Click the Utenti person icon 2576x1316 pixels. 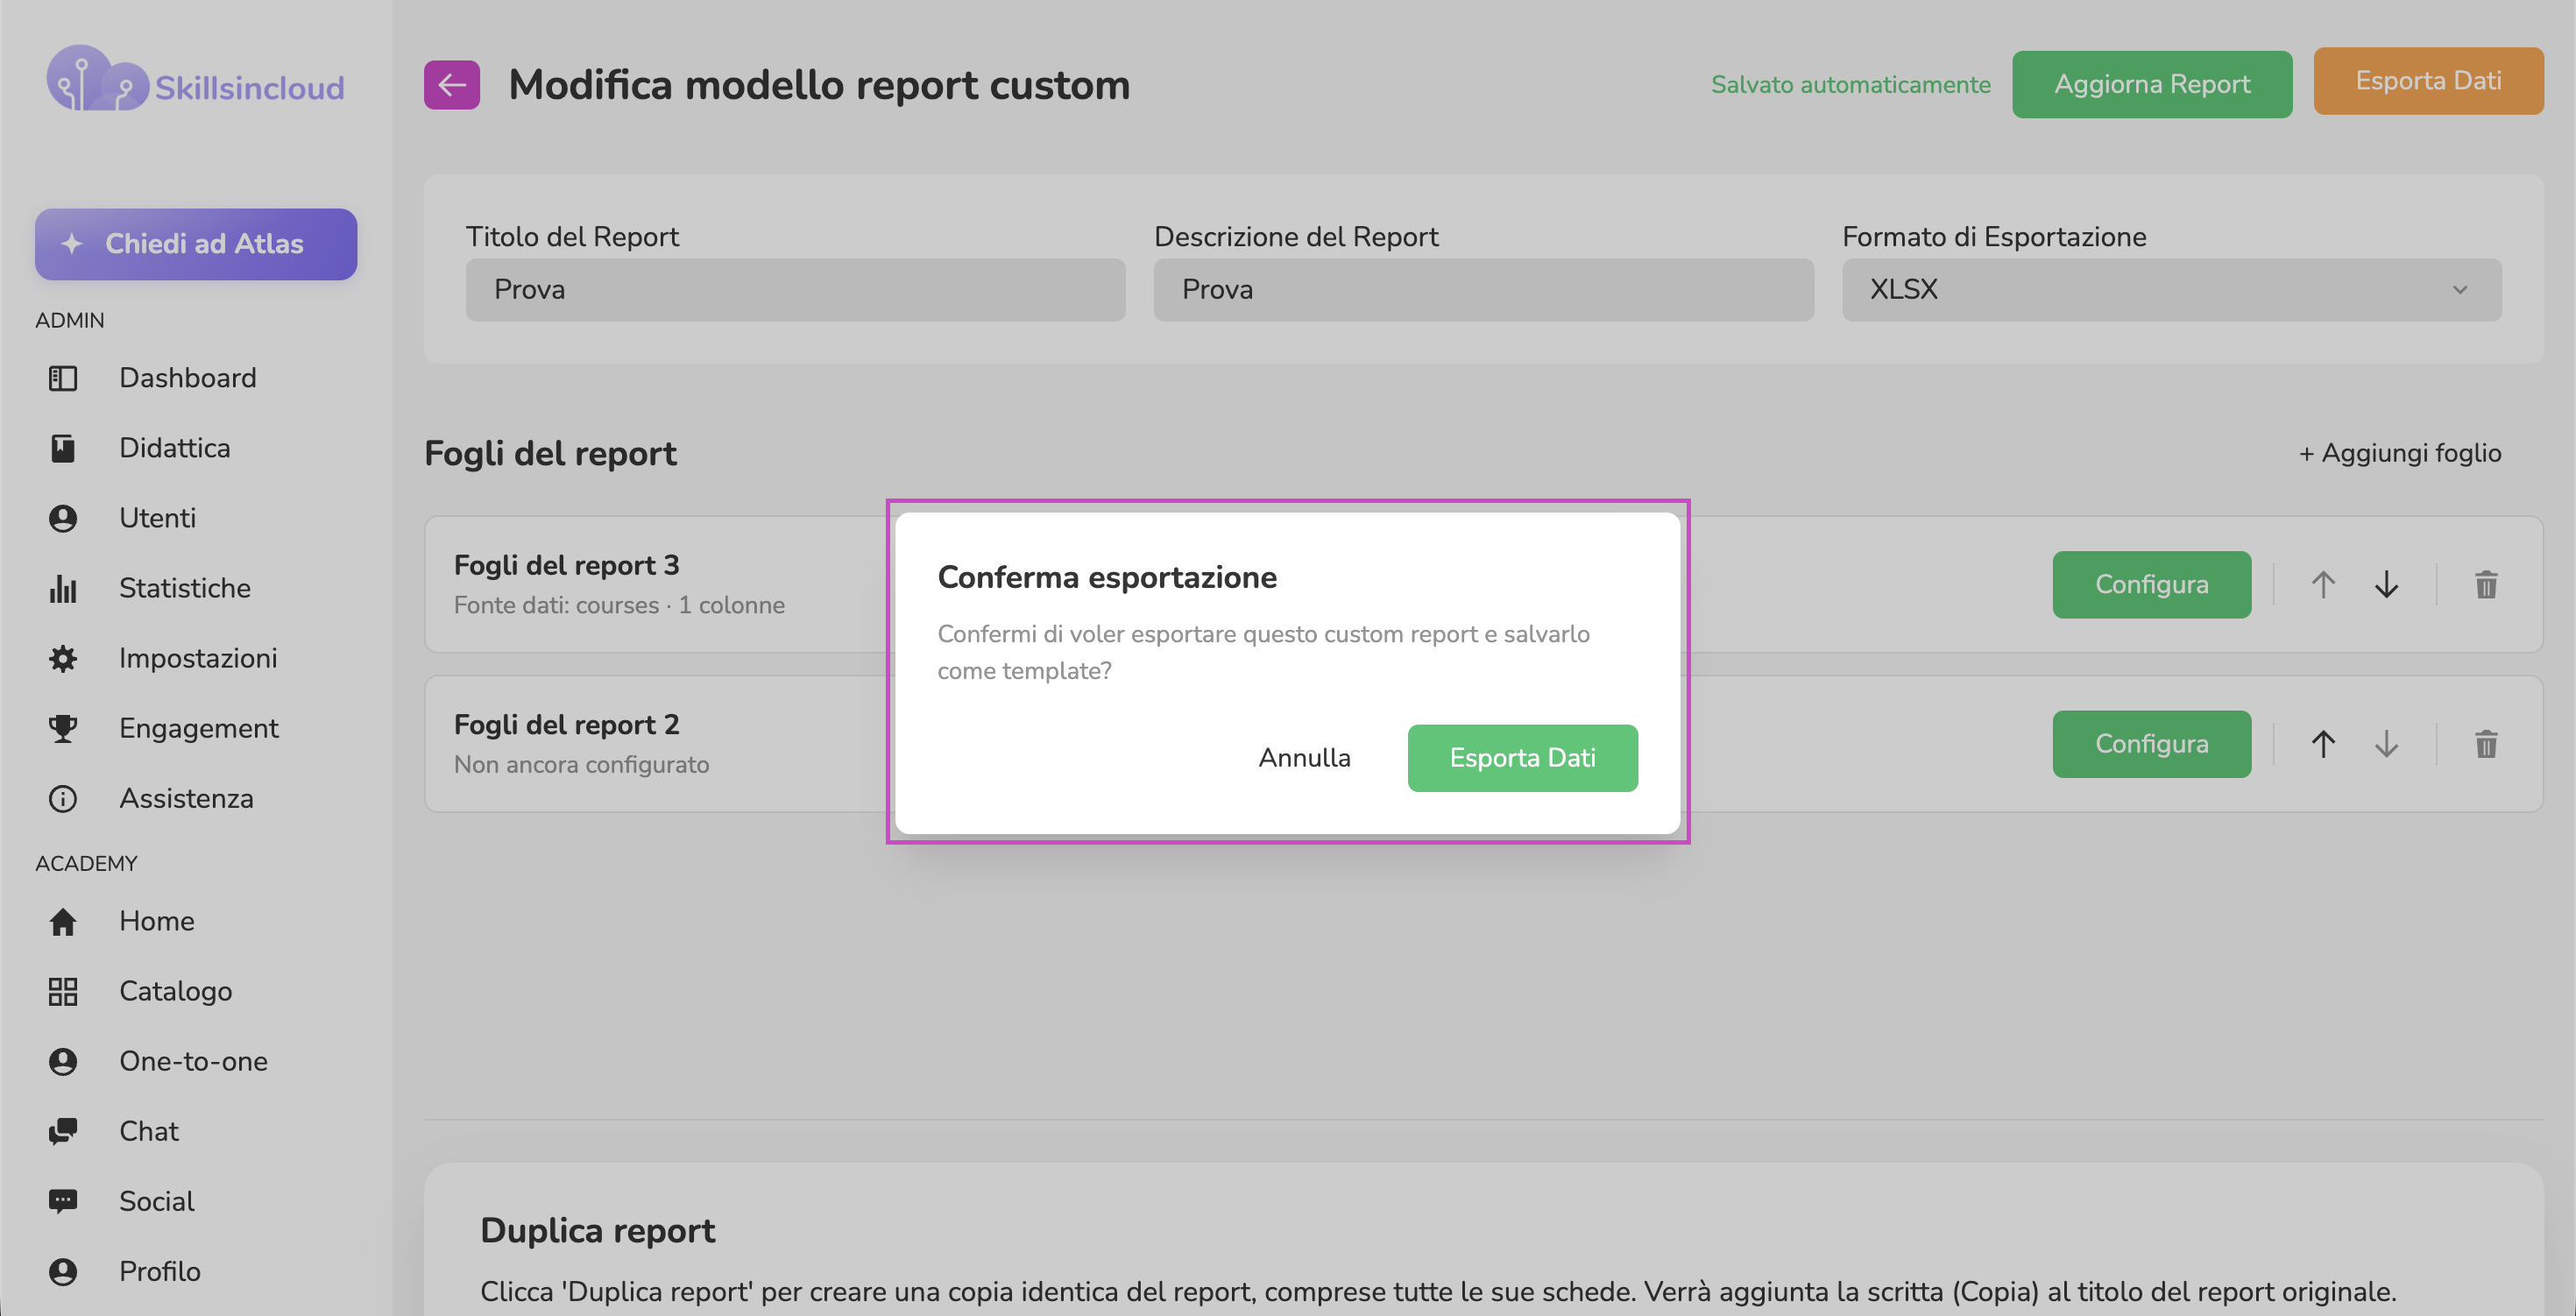63,518
